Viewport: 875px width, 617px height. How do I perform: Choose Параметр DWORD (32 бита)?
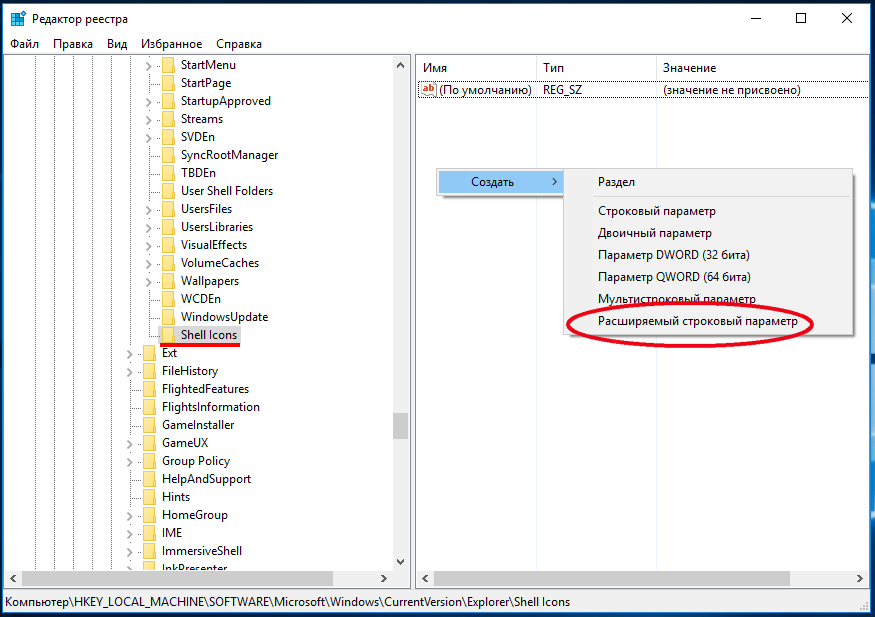click(708, 255)
